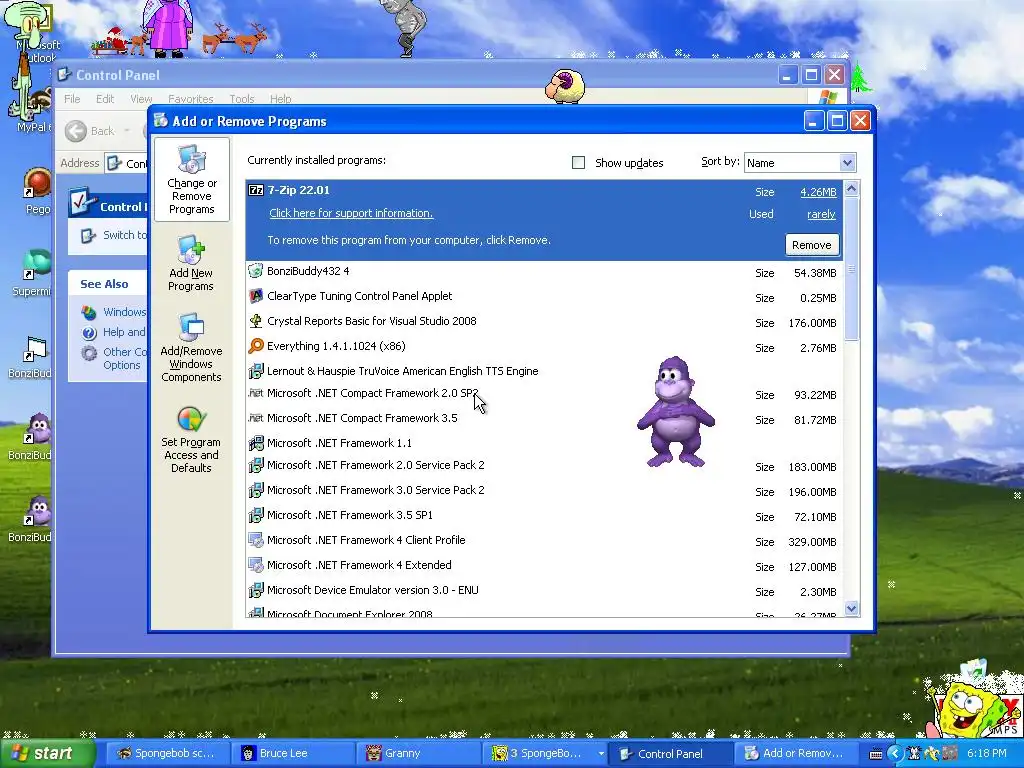Click the Start button
The height and width of the screenshot is (768, 1024).
point(47,754)
